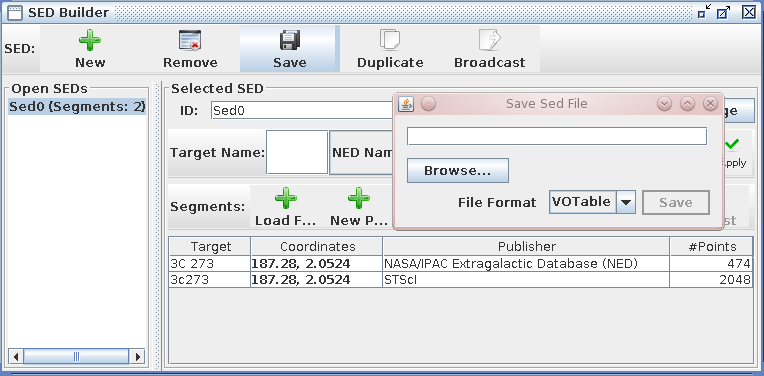
Task: Select Sed0 (Segments: 2) in Open SEDs
Action: (77, 107)
